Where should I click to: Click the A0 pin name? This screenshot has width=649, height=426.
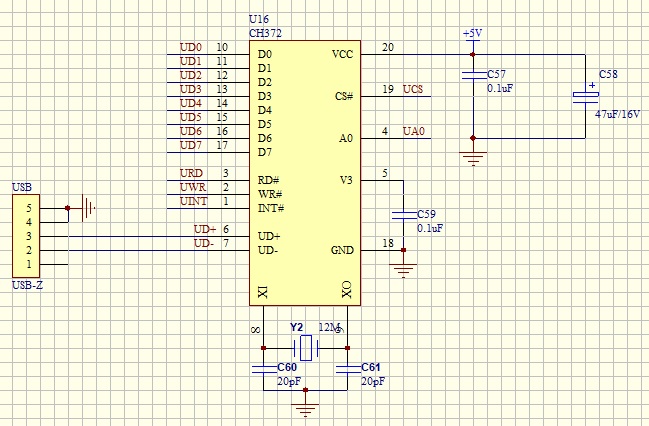[346, 138]
